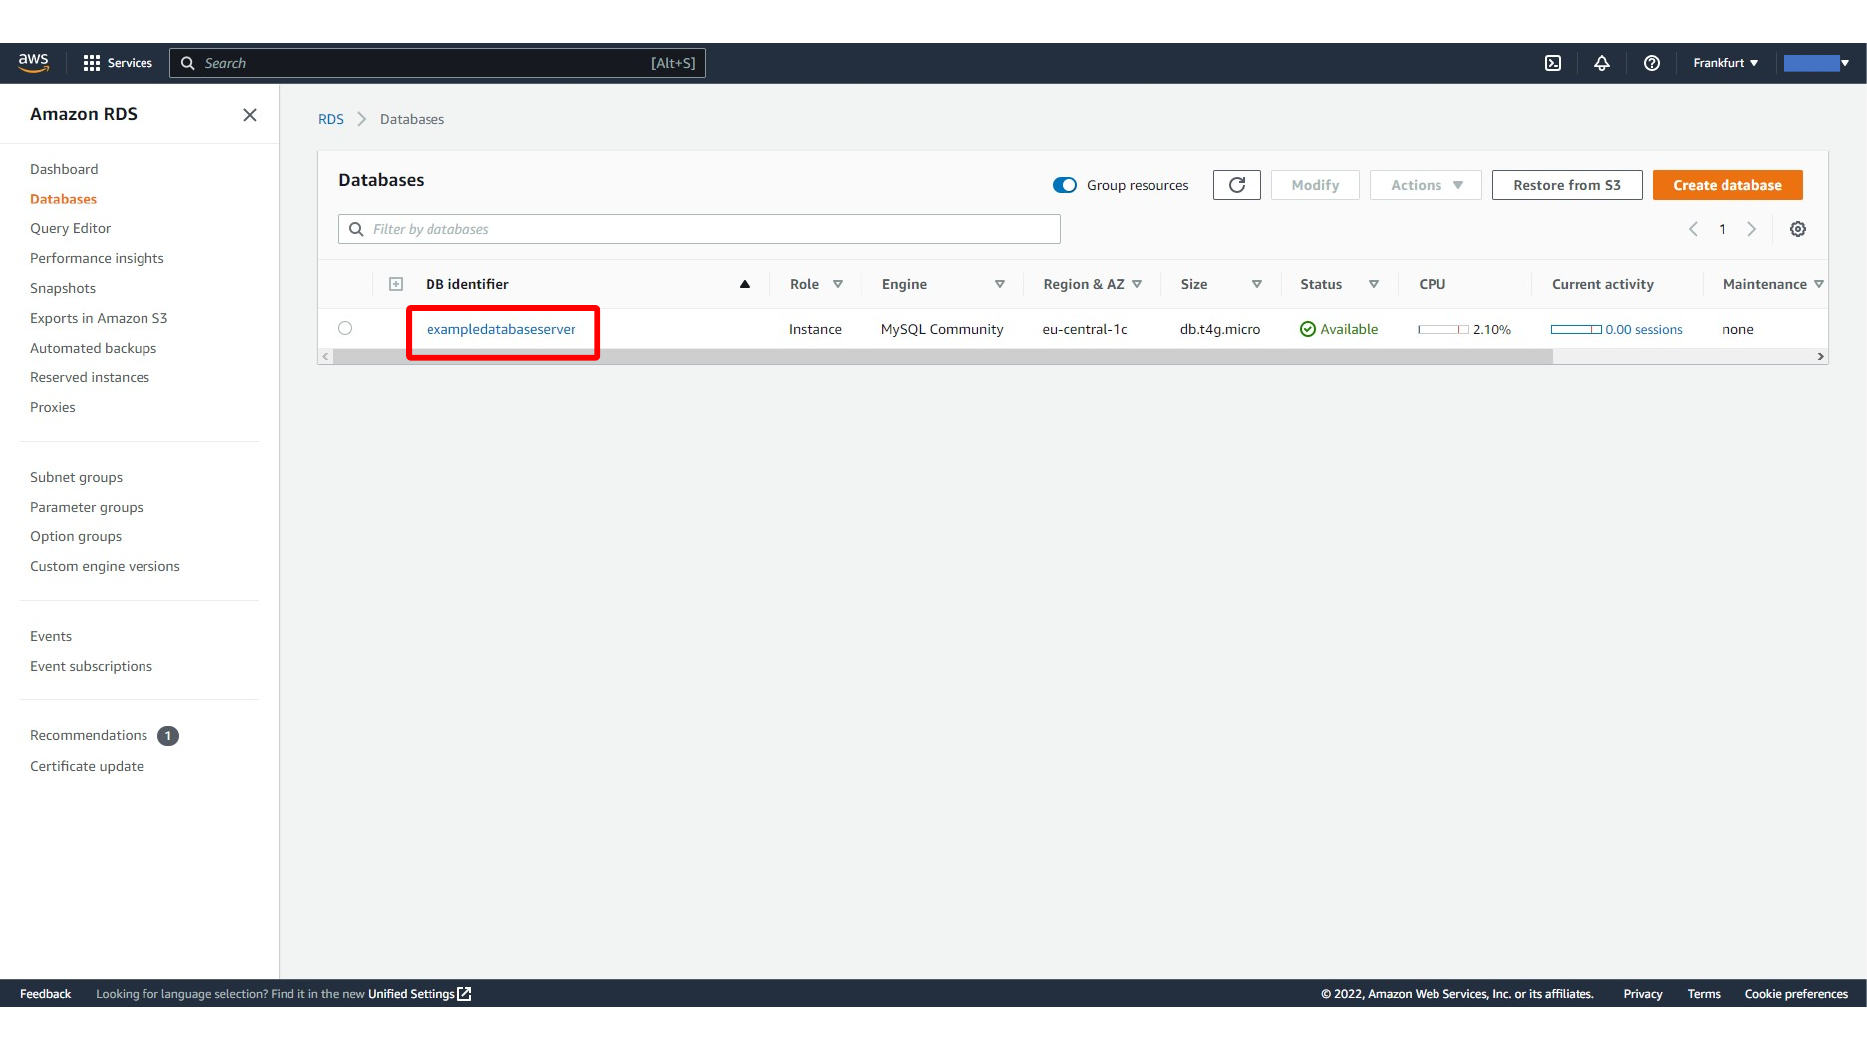
Task: Click the scroll-left arrow of table
Action: tap(325, 356)
